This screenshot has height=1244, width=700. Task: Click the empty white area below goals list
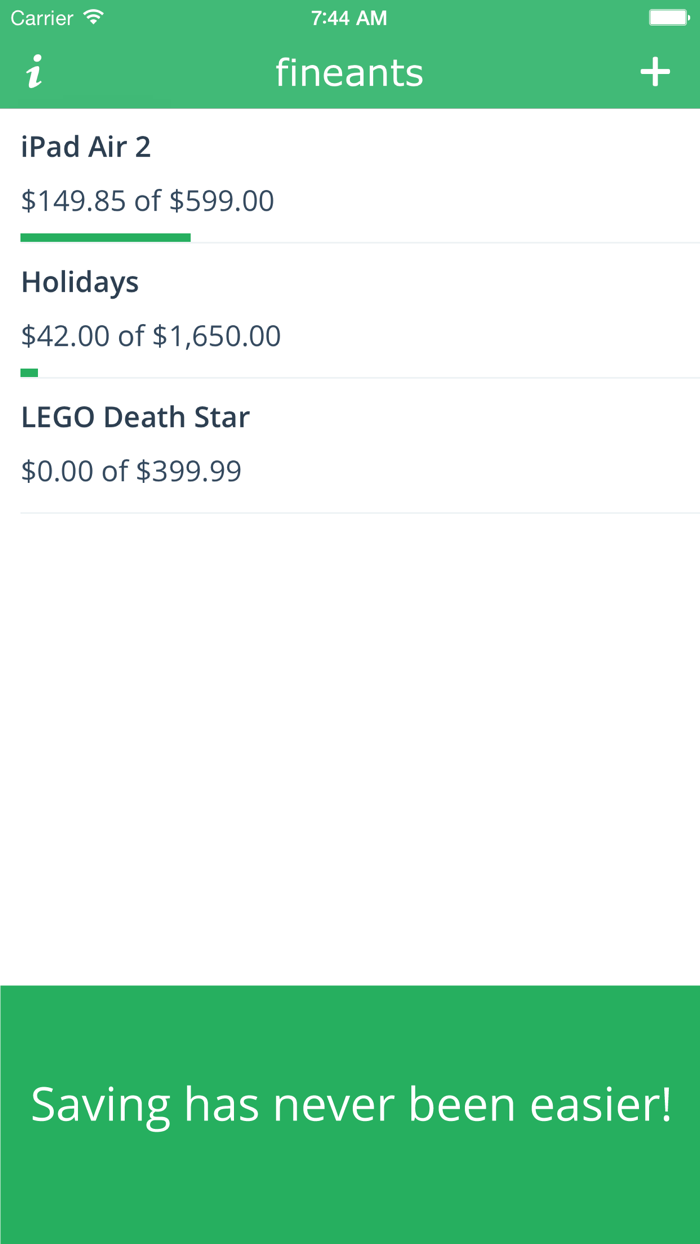pos(350,750)
